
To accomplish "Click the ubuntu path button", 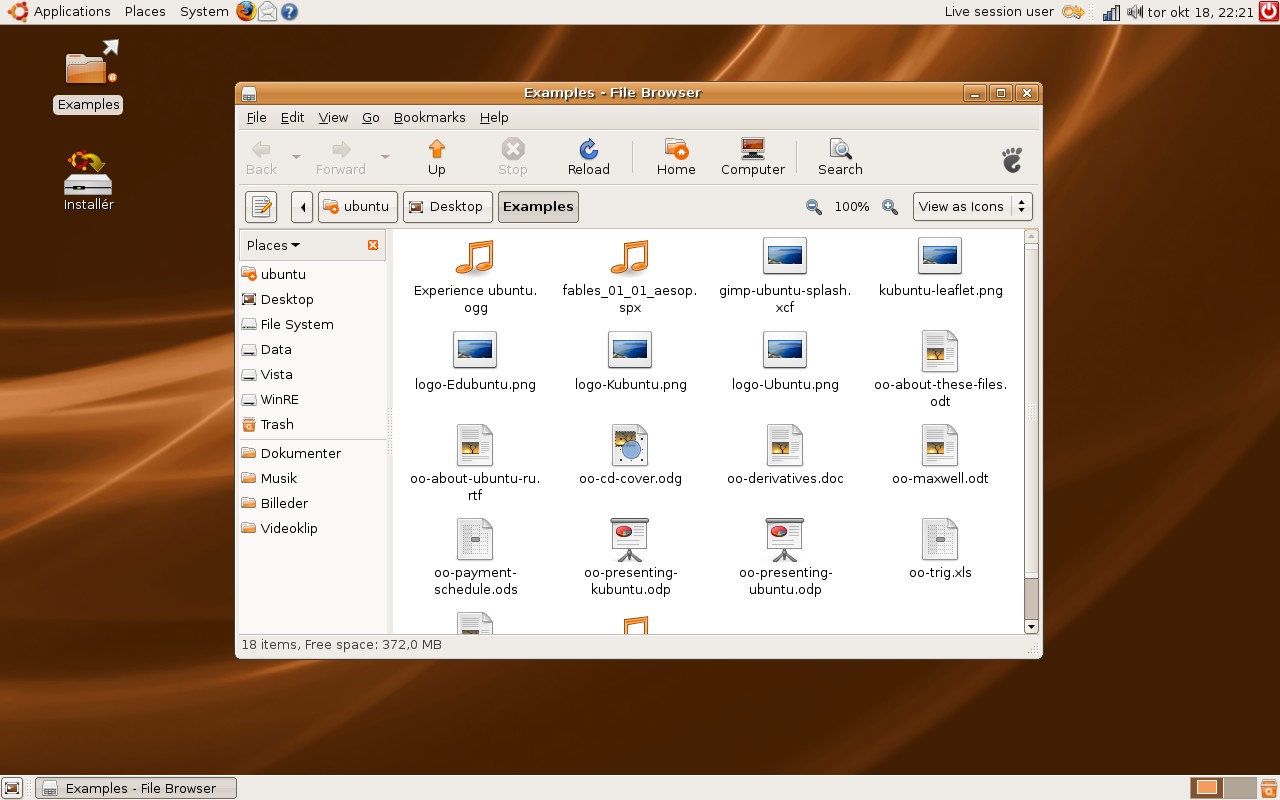I will [x=357, y=207].
